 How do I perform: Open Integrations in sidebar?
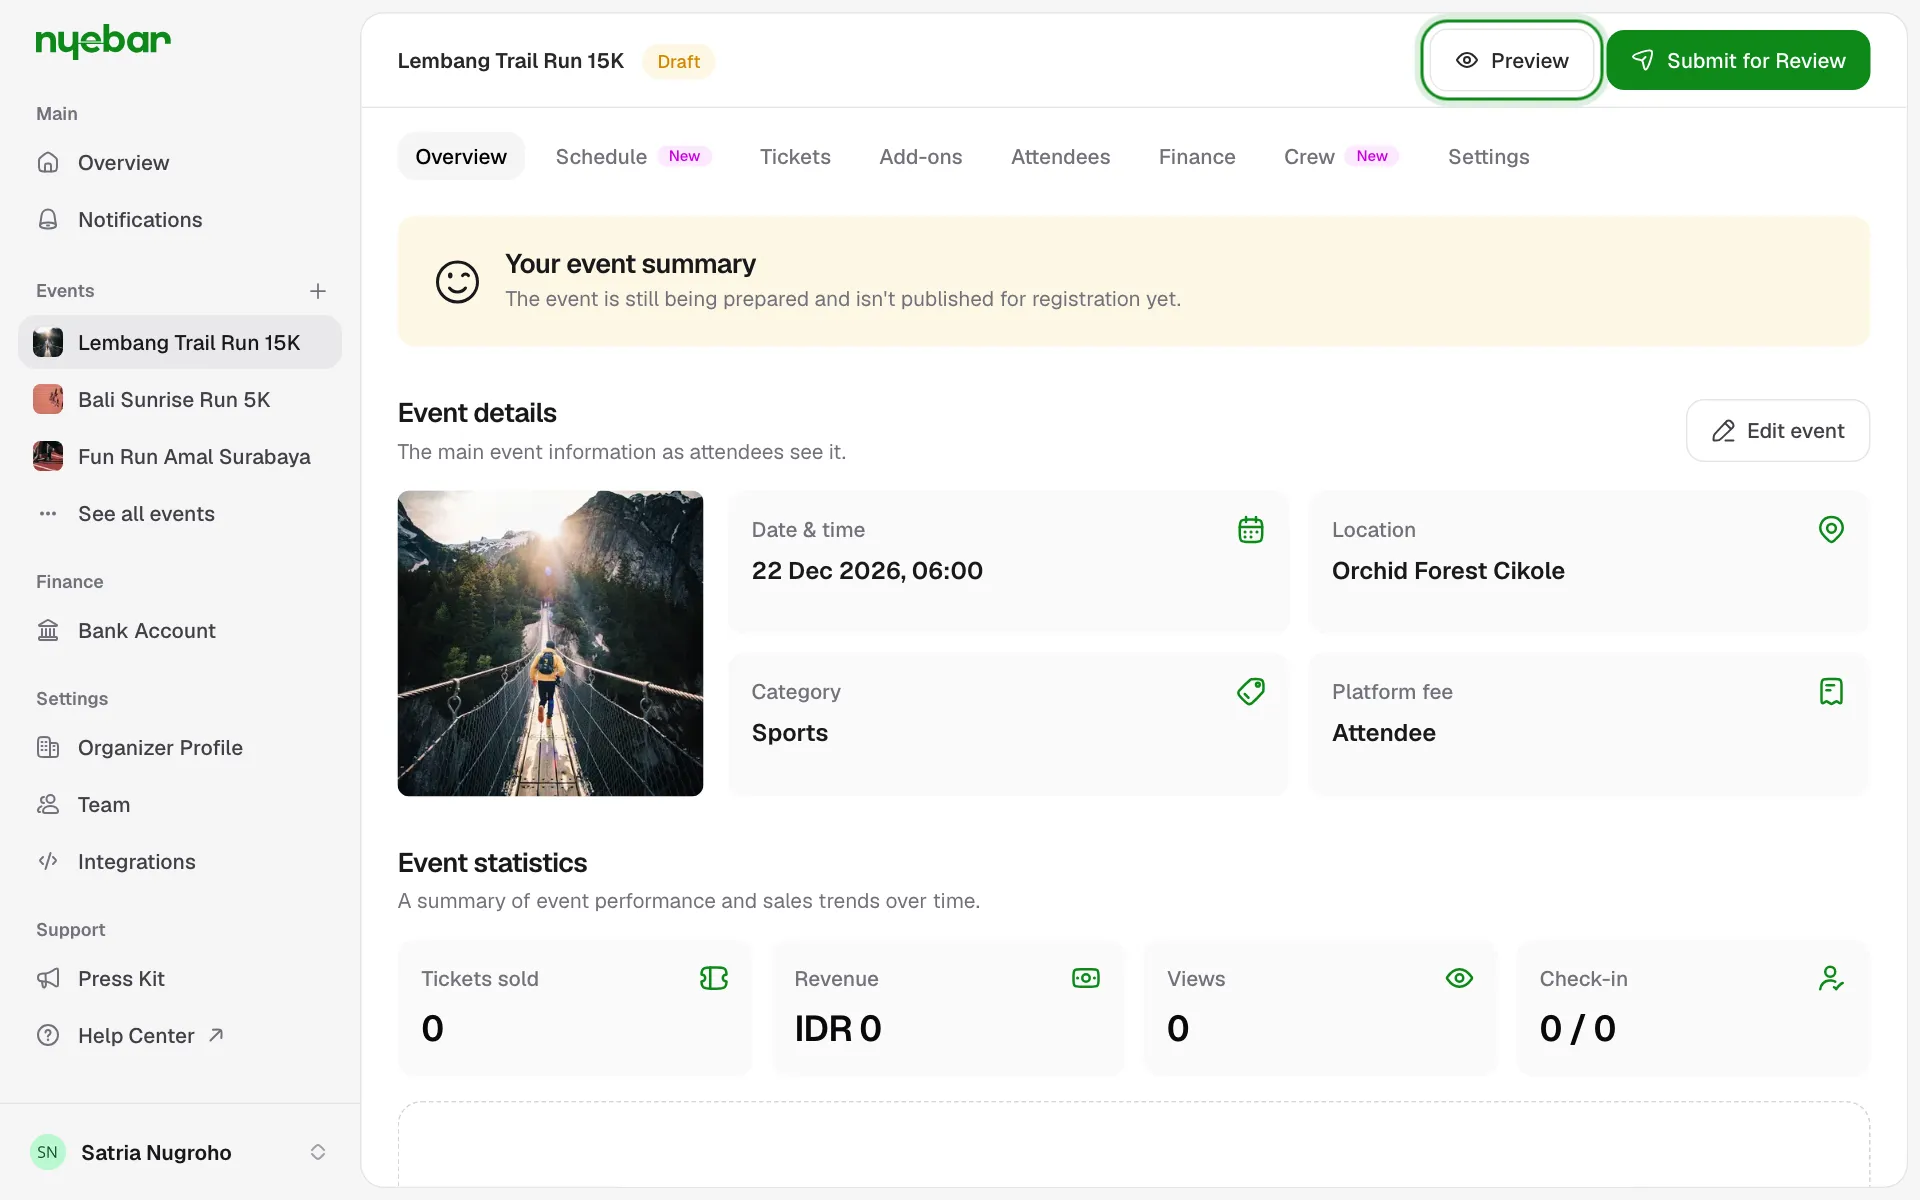pyautogui.click(x=180, y=862)
